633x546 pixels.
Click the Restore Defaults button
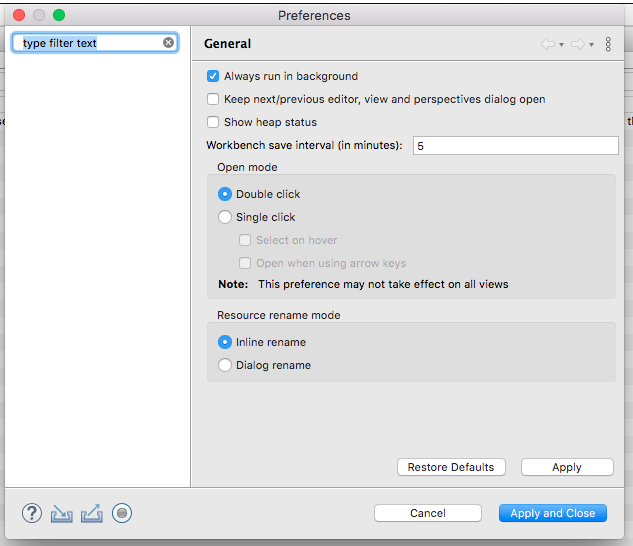tap(451, 467)
